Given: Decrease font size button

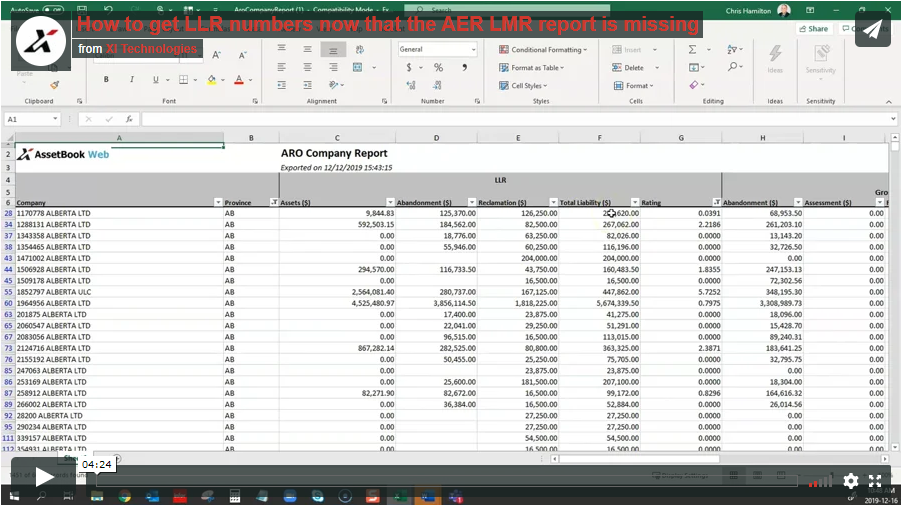Looking at the screenshot, I should [x=242, y=55].
